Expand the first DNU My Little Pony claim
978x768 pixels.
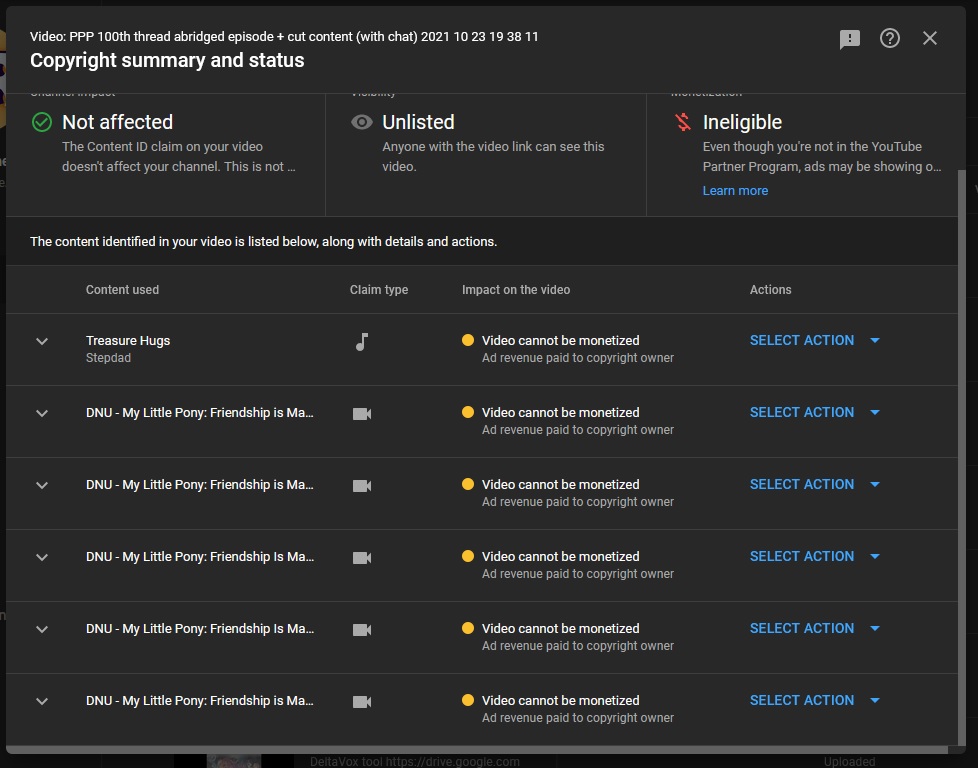pyautogui.click(x=42, y=413)
